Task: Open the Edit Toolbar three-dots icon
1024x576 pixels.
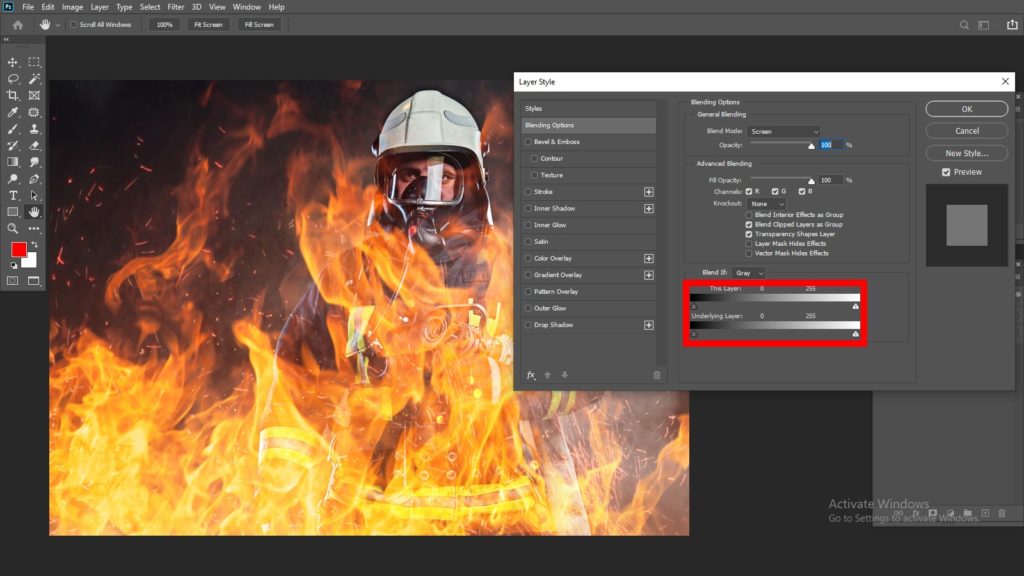Action: click(34, 229)
